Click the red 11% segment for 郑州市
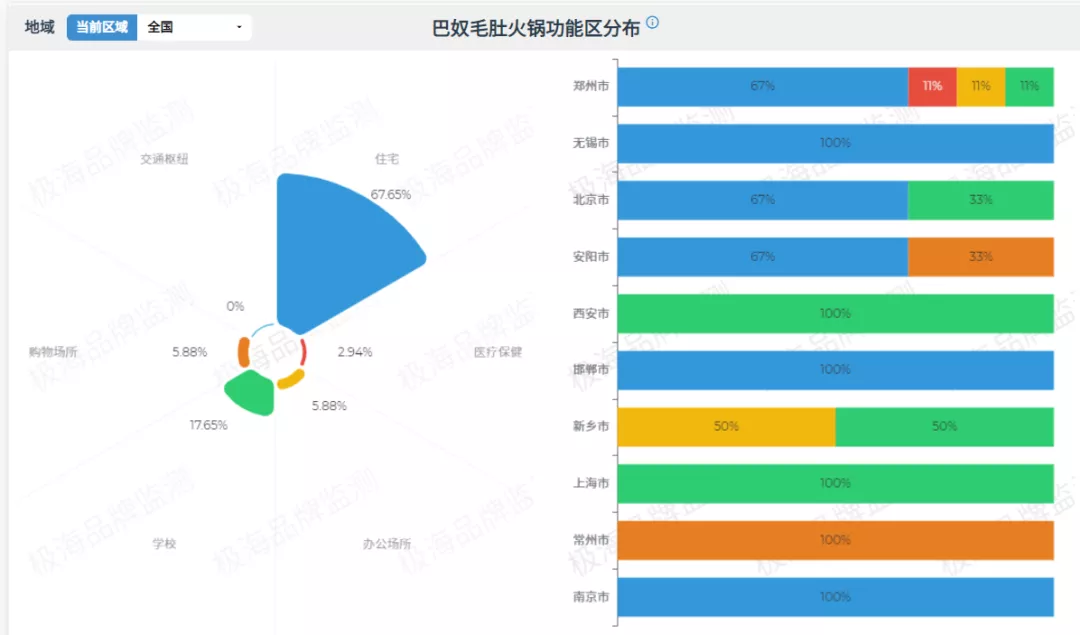This screenshot has width=1080, height=635. (x=932, y=86)
